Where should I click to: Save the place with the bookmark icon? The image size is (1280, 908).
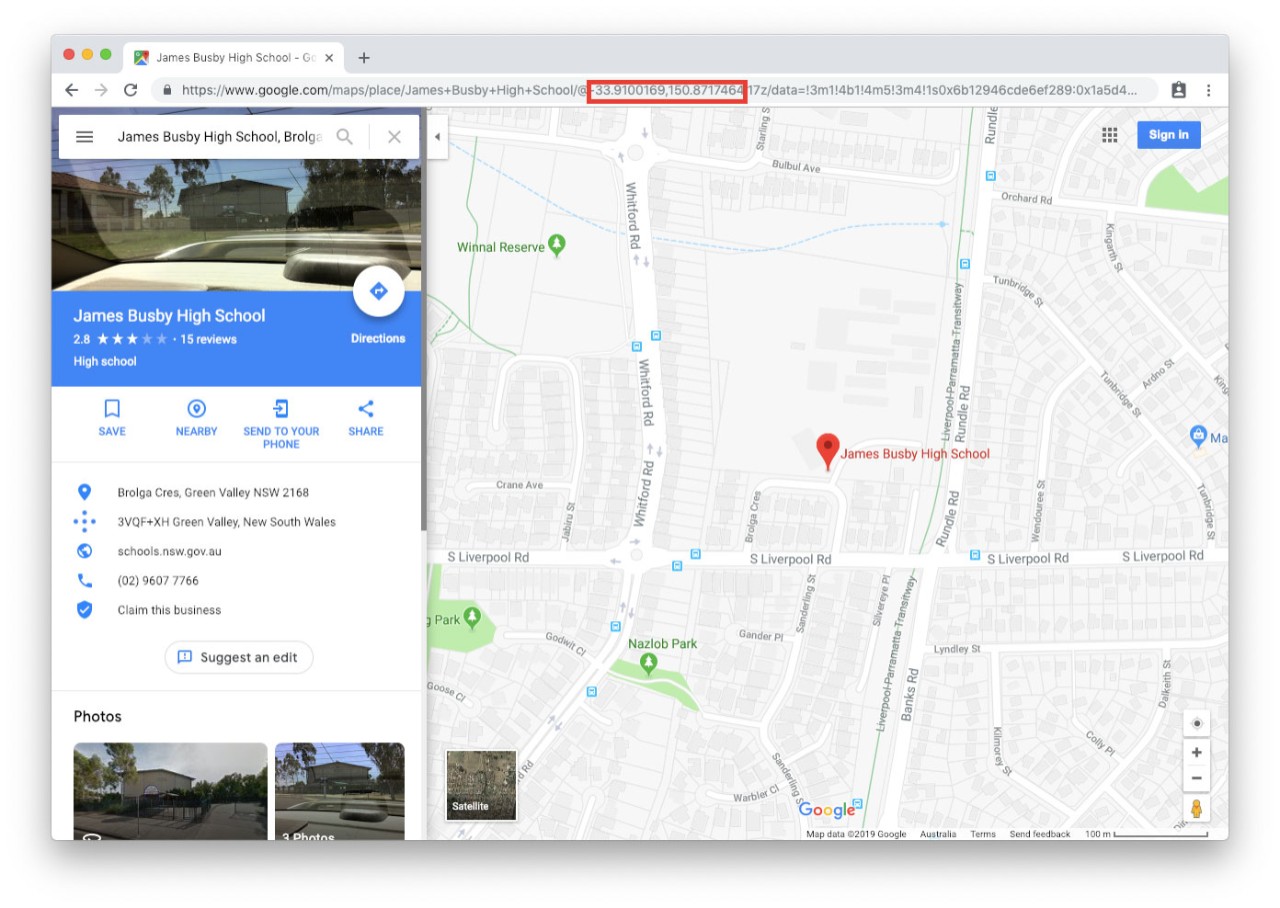click(112, 408)
